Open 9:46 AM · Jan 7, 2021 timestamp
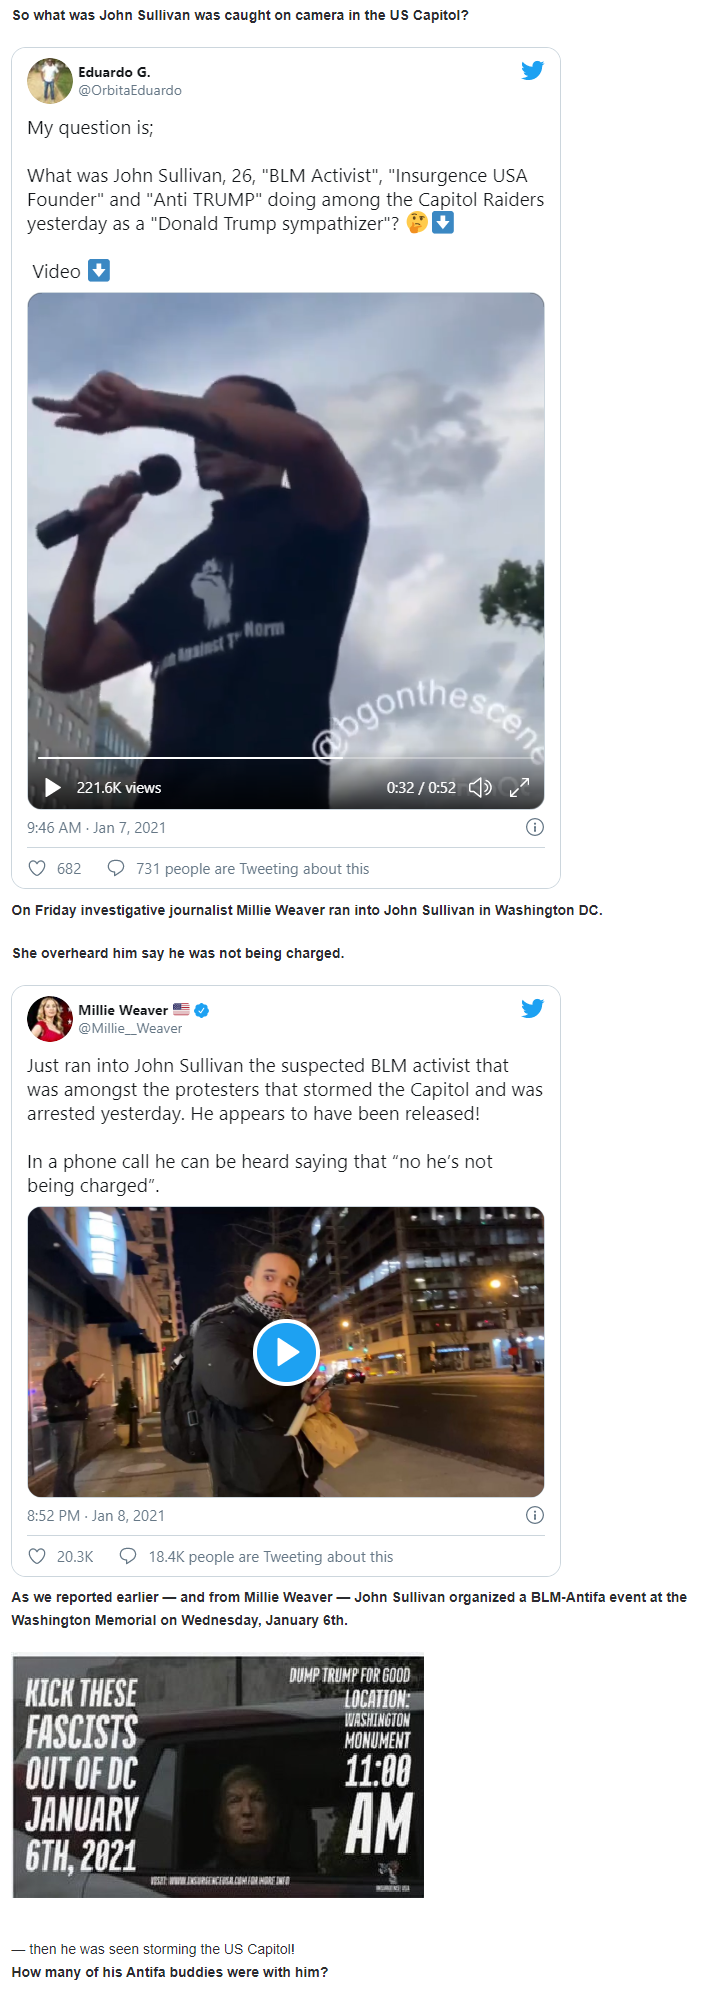This screenshot has height=1992, width=706. (96, 828)
